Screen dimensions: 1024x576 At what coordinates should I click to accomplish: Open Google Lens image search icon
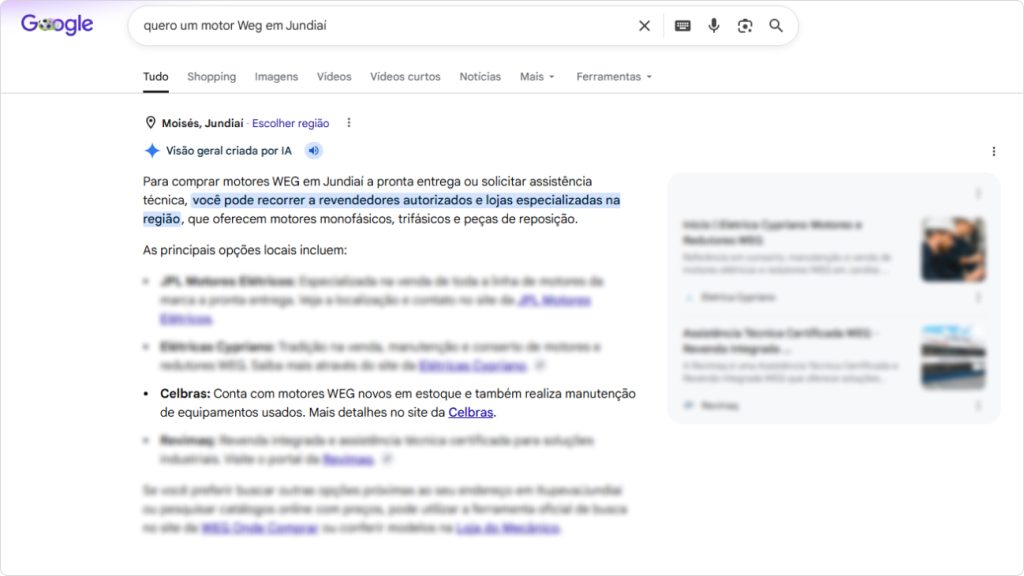744,25
